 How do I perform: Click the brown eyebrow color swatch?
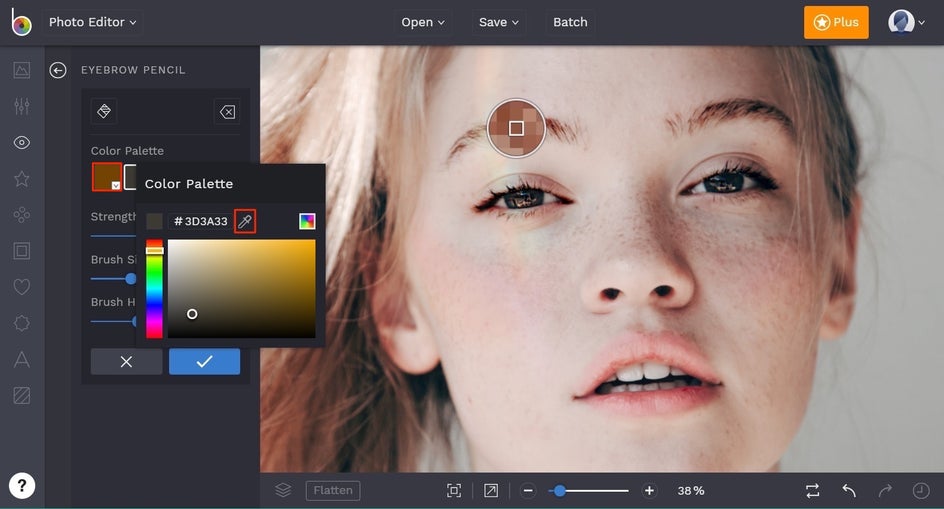point(107,177)
